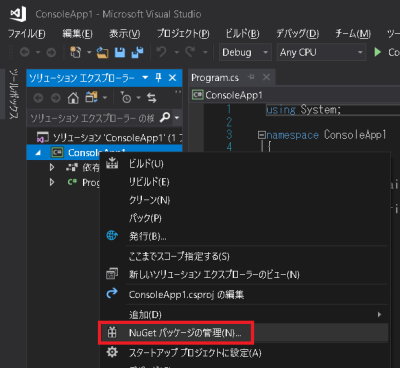
Task: Click sync with active document icon
Action: 152,98
